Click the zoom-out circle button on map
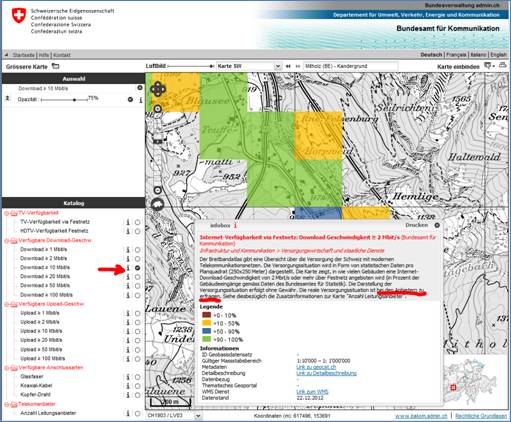 point(157,190)
